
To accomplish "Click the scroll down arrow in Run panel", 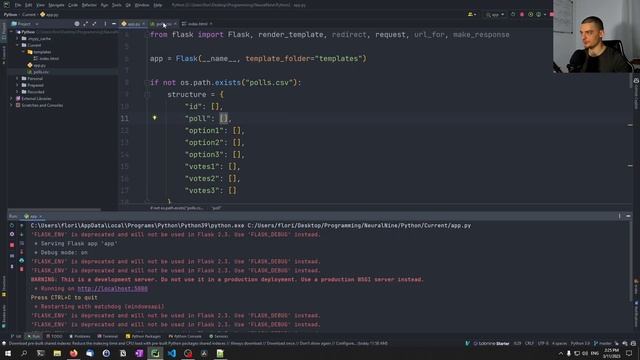I will [x=22, y=234].
